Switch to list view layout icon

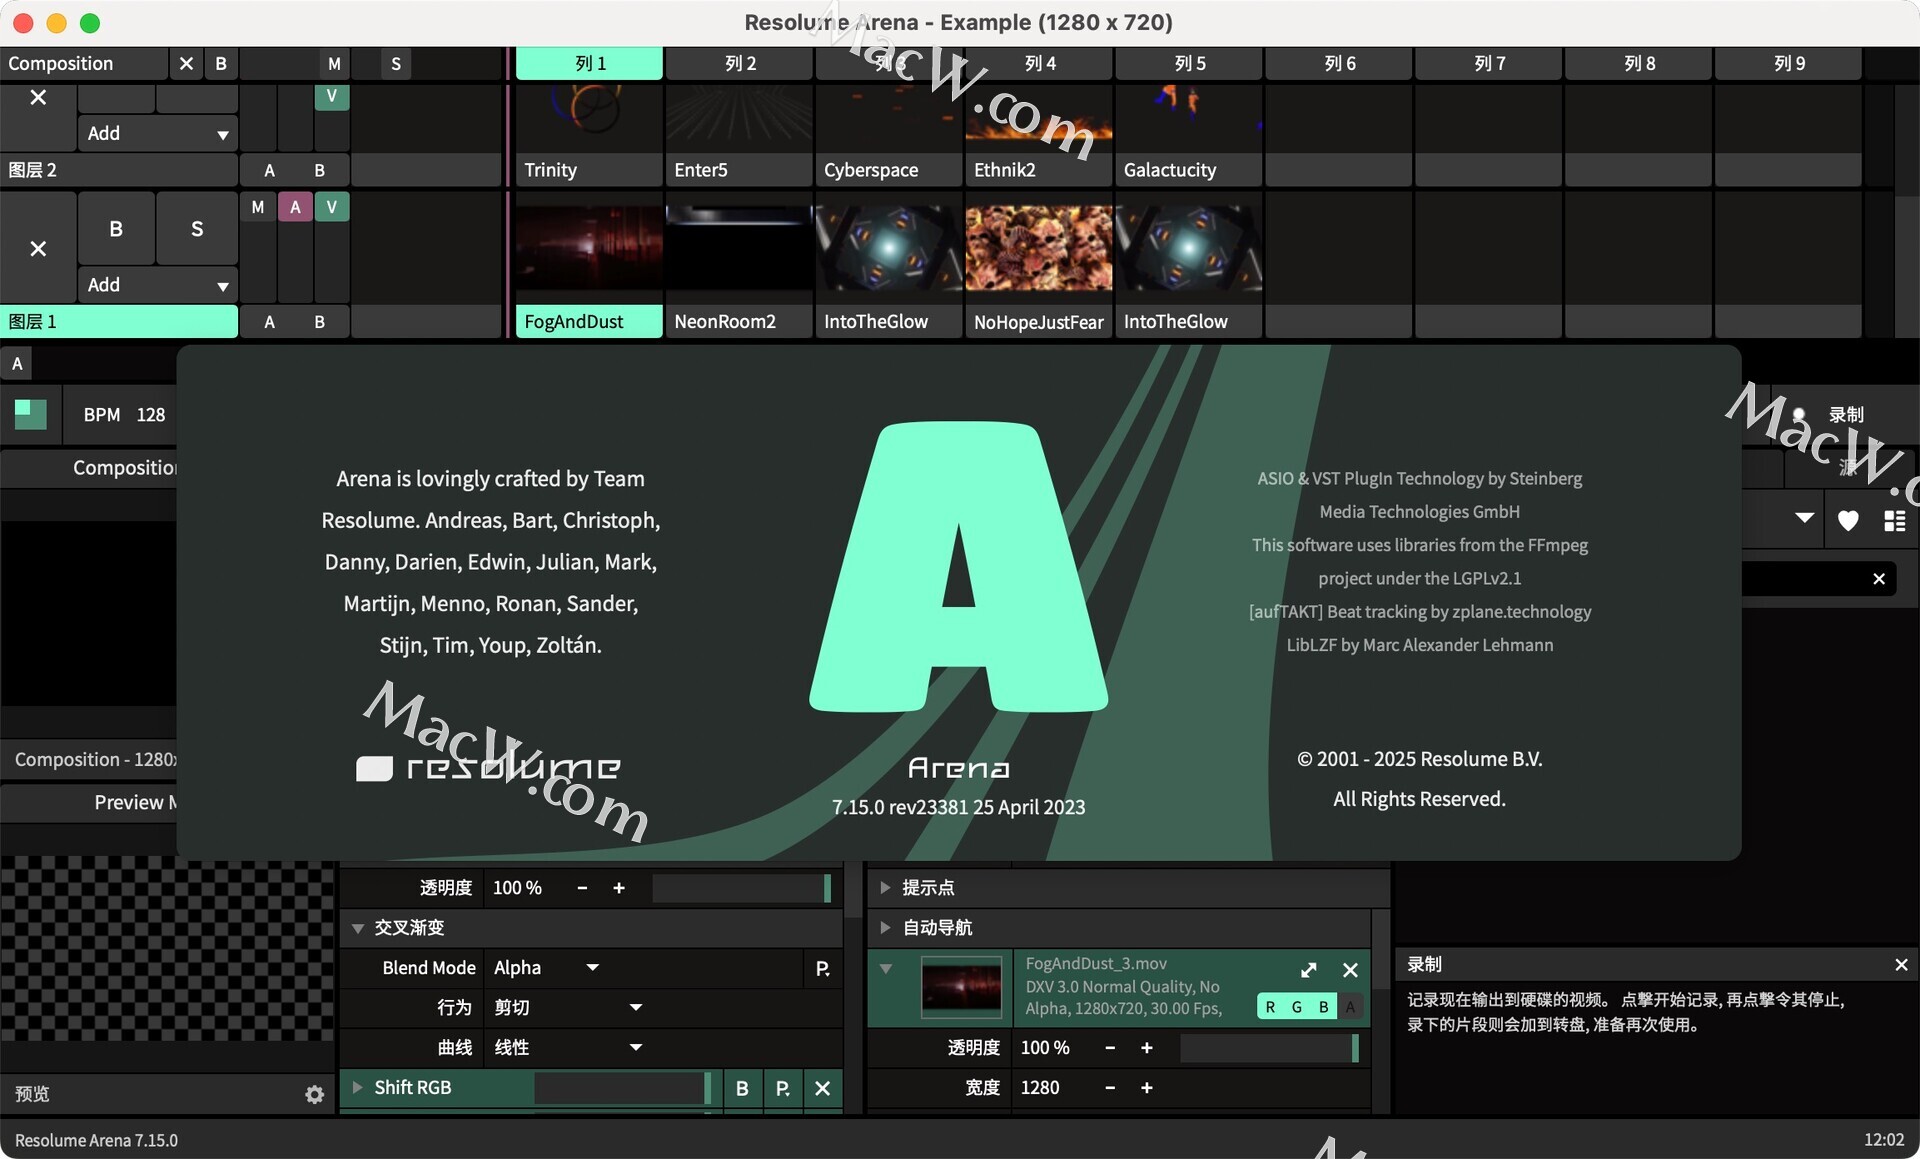pyautogui.click(x=1894, y=520)
